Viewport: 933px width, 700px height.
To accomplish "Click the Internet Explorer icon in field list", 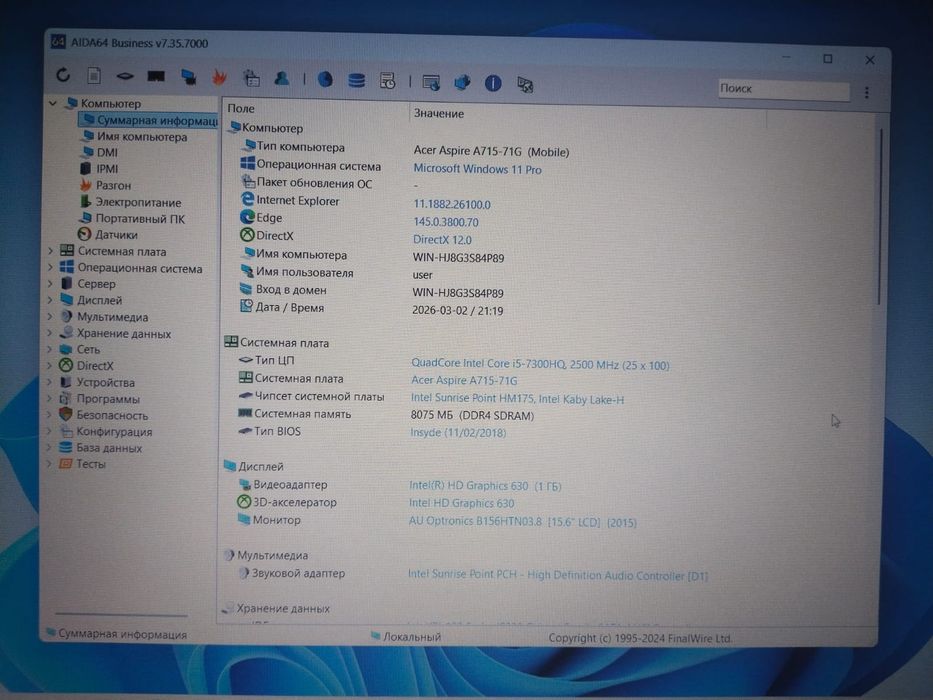I will coord(248,199).
